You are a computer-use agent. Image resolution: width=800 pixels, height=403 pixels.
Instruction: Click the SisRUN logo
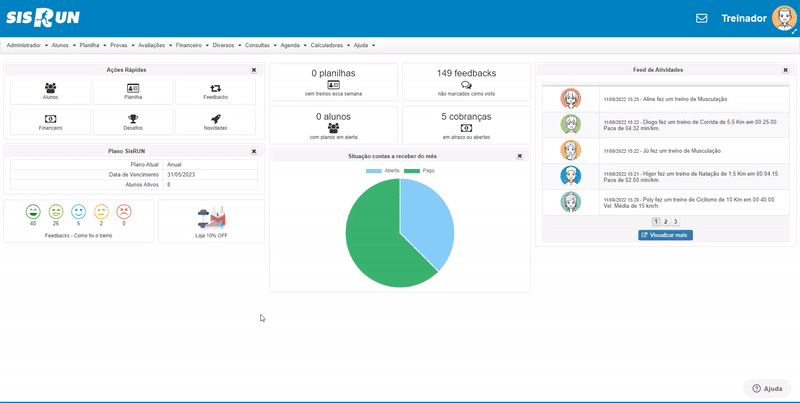click(x=43, y=18)
